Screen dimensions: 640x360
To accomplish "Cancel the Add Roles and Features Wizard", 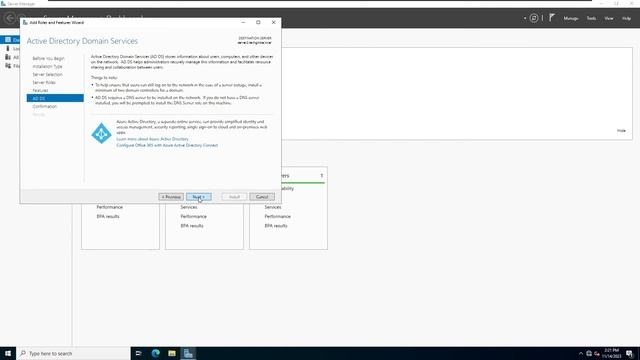I will 262,197.
